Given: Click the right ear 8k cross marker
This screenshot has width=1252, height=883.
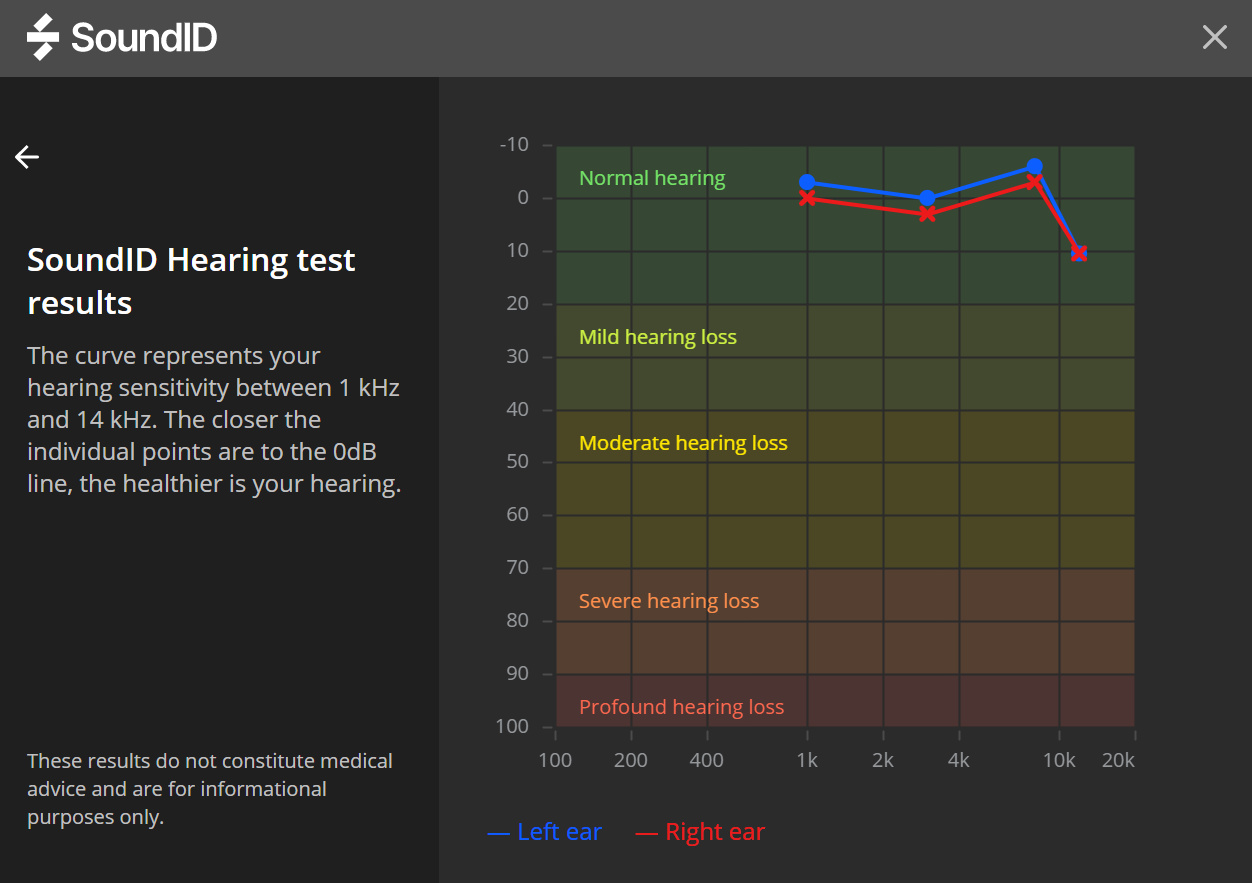Looking at the screenshot, I should tap(1034, 182).
